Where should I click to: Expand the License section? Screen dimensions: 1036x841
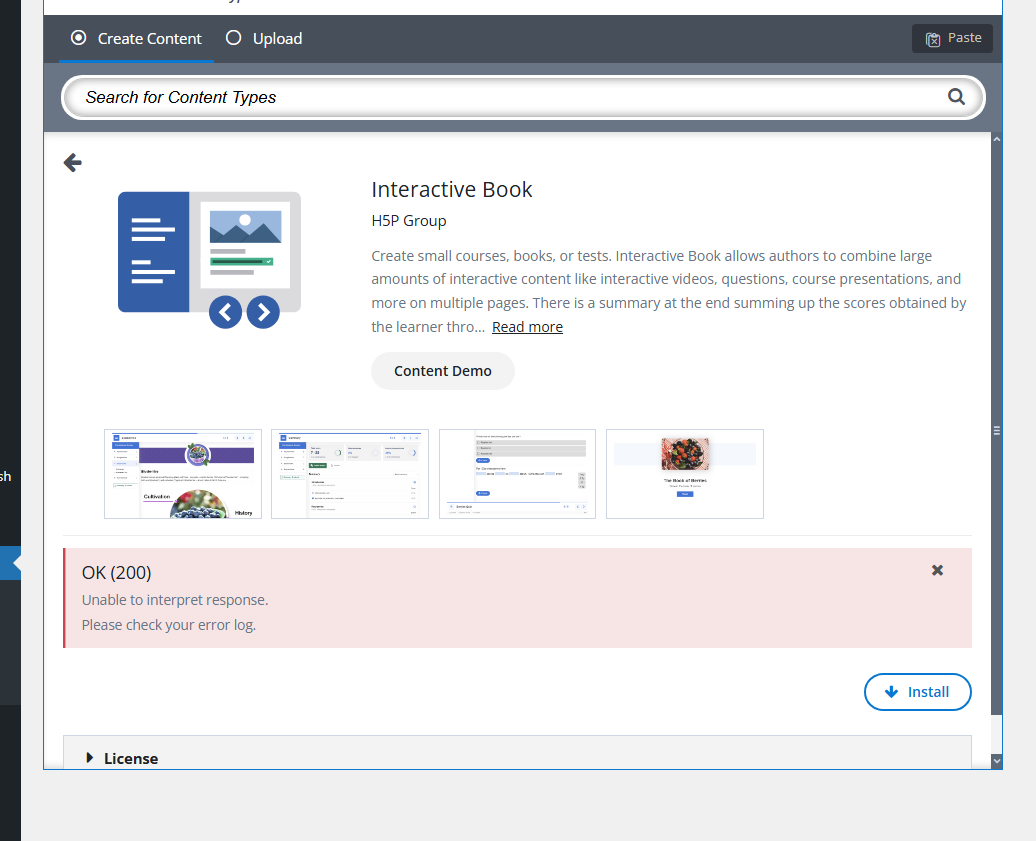coord(120,758)
